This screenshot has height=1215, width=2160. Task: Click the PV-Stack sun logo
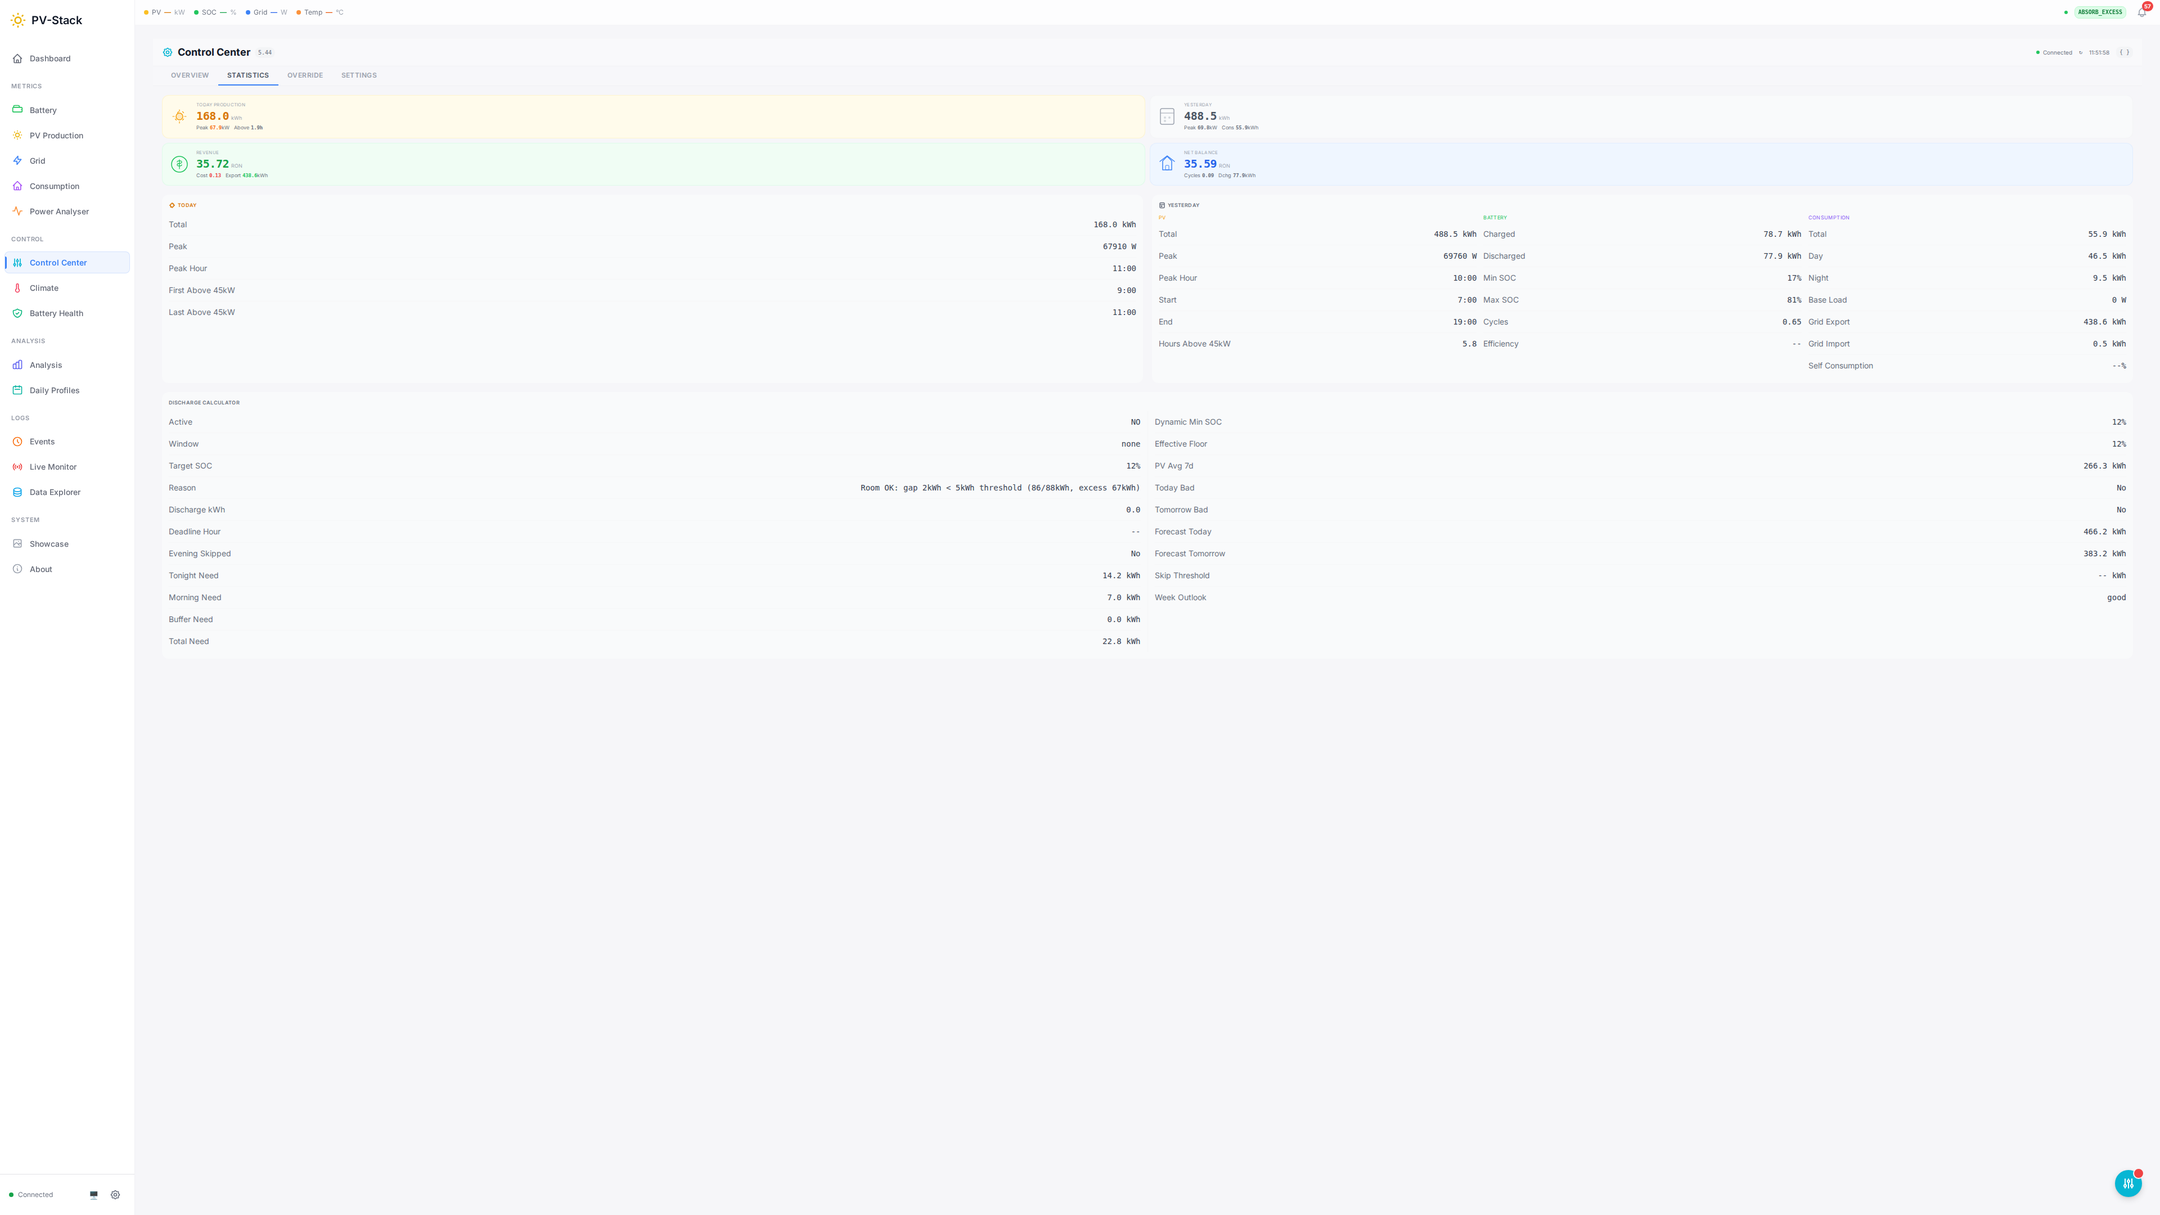(18, 20)
